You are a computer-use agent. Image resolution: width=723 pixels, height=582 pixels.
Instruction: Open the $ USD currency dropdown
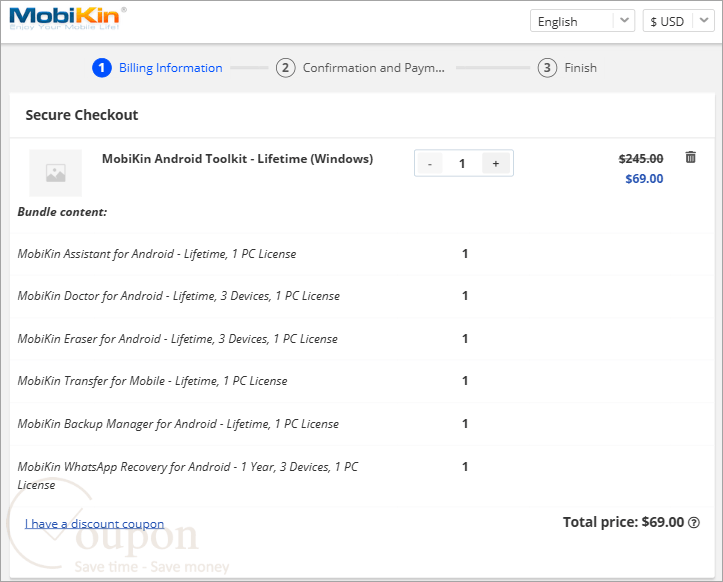tap(678, 21)
